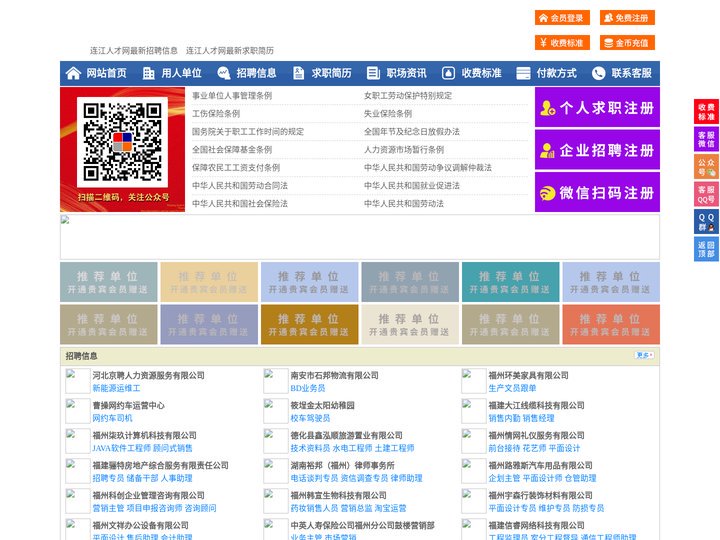Screen dimensions: 720x540
Task: Click the 企业招聘注册 purple button
Action: point(597,150)
